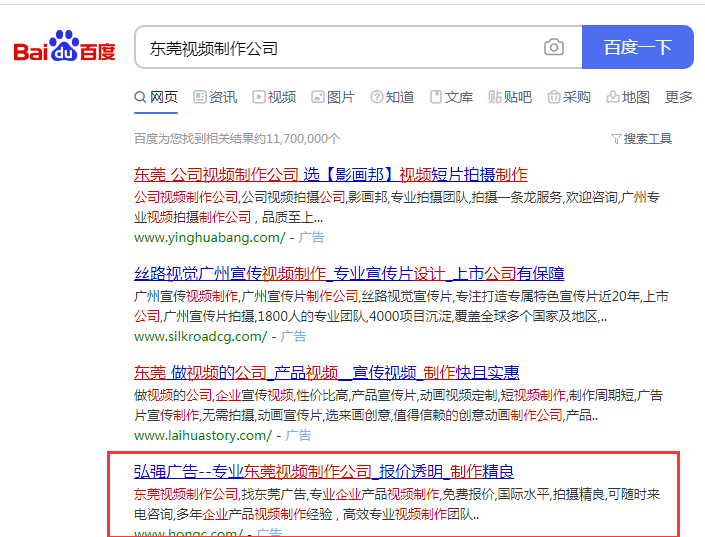The height and width of the screenshot is (537, 705).
Task: Open the 东莞 做视频的公司 result title
Action: [x=326, y=372]
